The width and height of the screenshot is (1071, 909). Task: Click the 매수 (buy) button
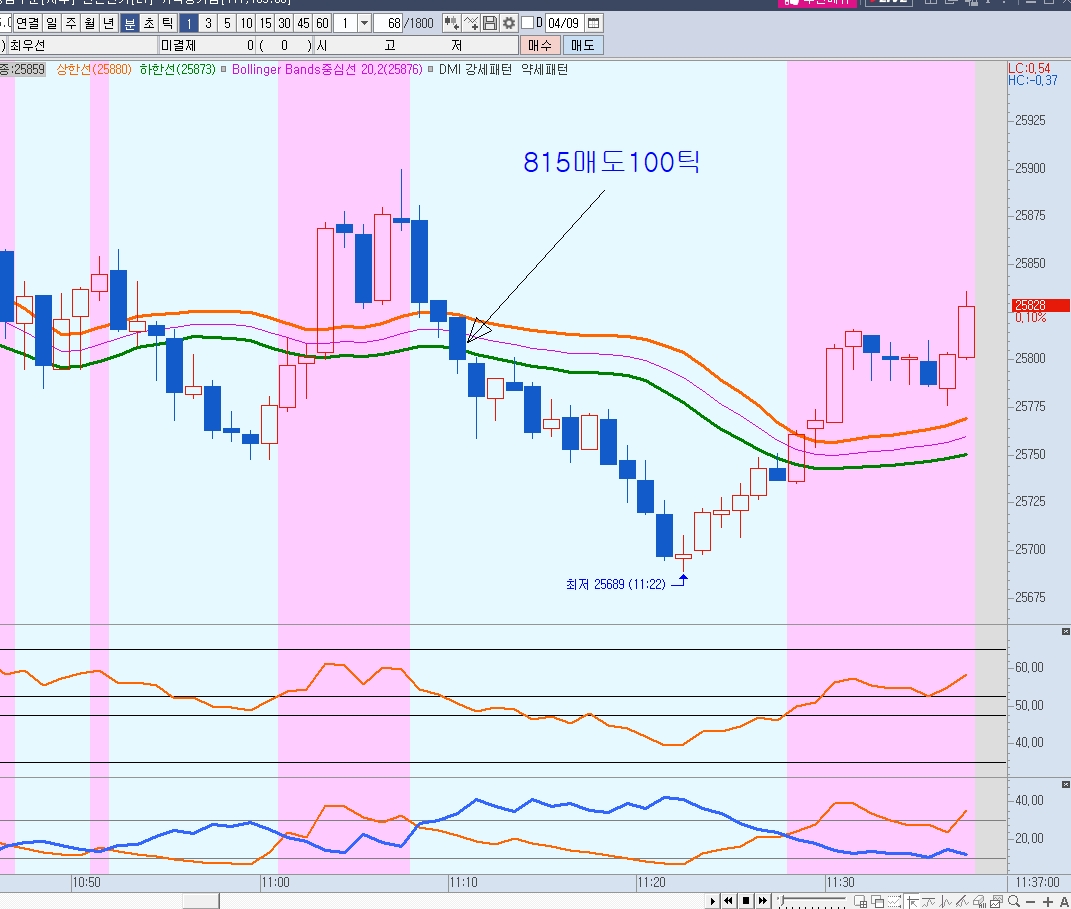[540, 45]
